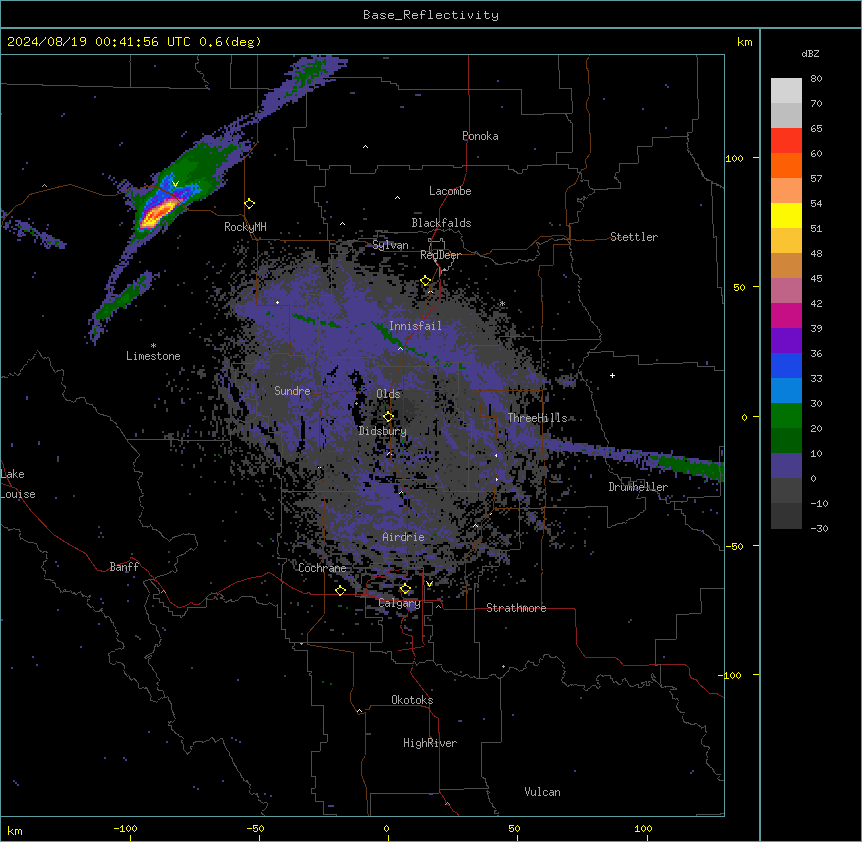Pick the orange 60-57 dBZ legend swatch
862x842 pixels.
tap(786, 165)
